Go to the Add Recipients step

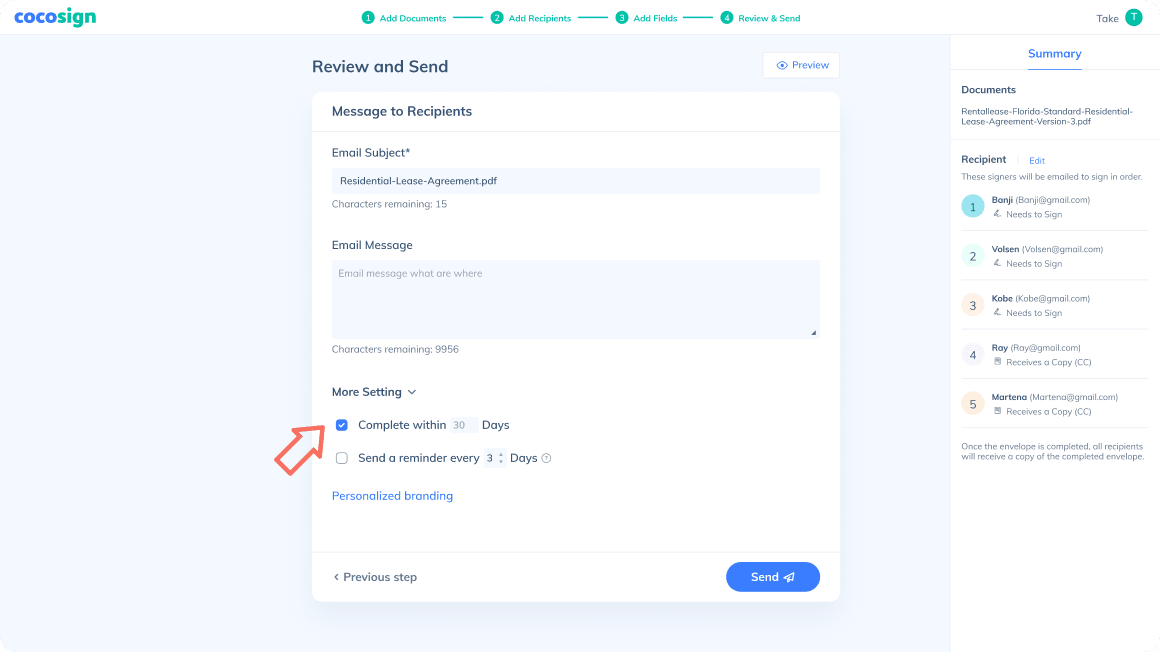(x=531, y=18)
